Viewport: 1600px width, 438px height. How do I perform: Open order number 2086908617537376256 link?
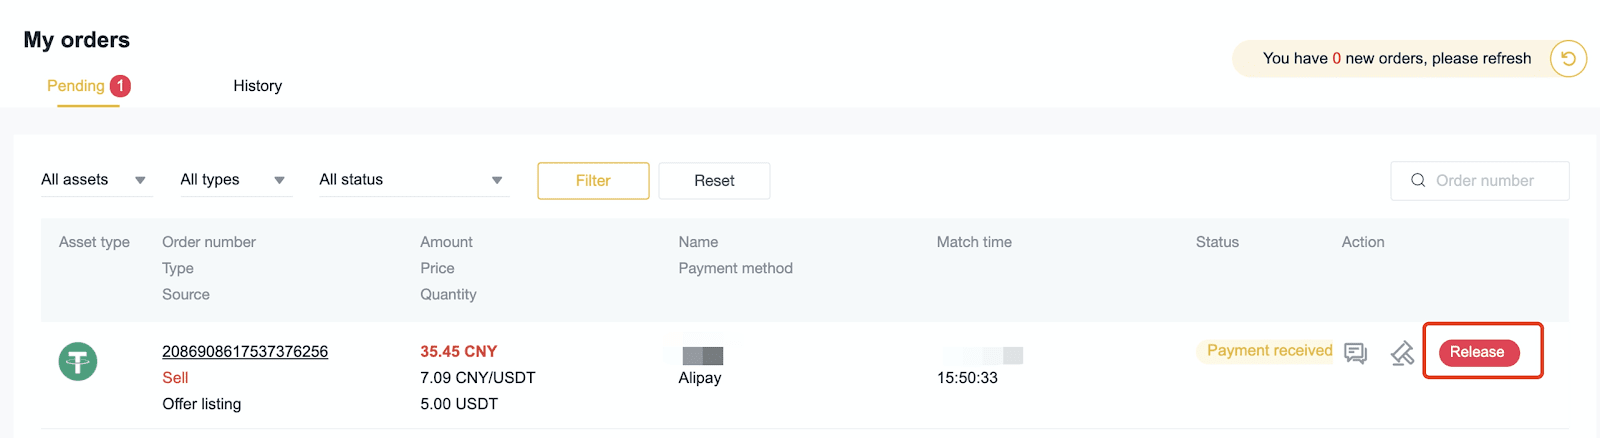point(245,351)
